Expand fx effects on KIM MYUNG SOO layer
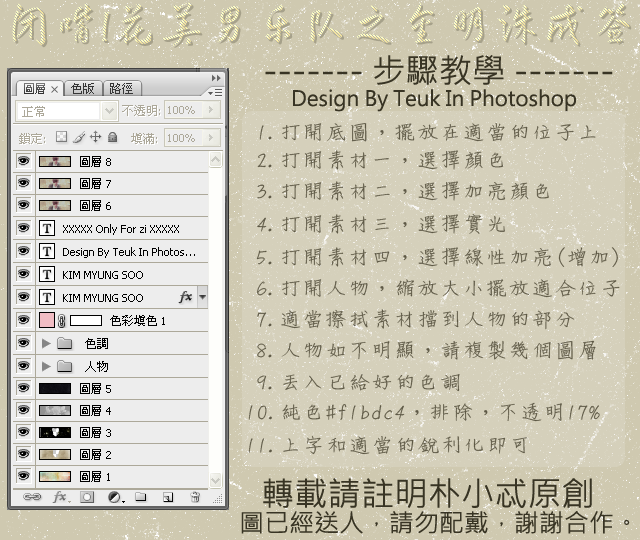The height and width of the screenshot is (540, 640). coord(203,297)
